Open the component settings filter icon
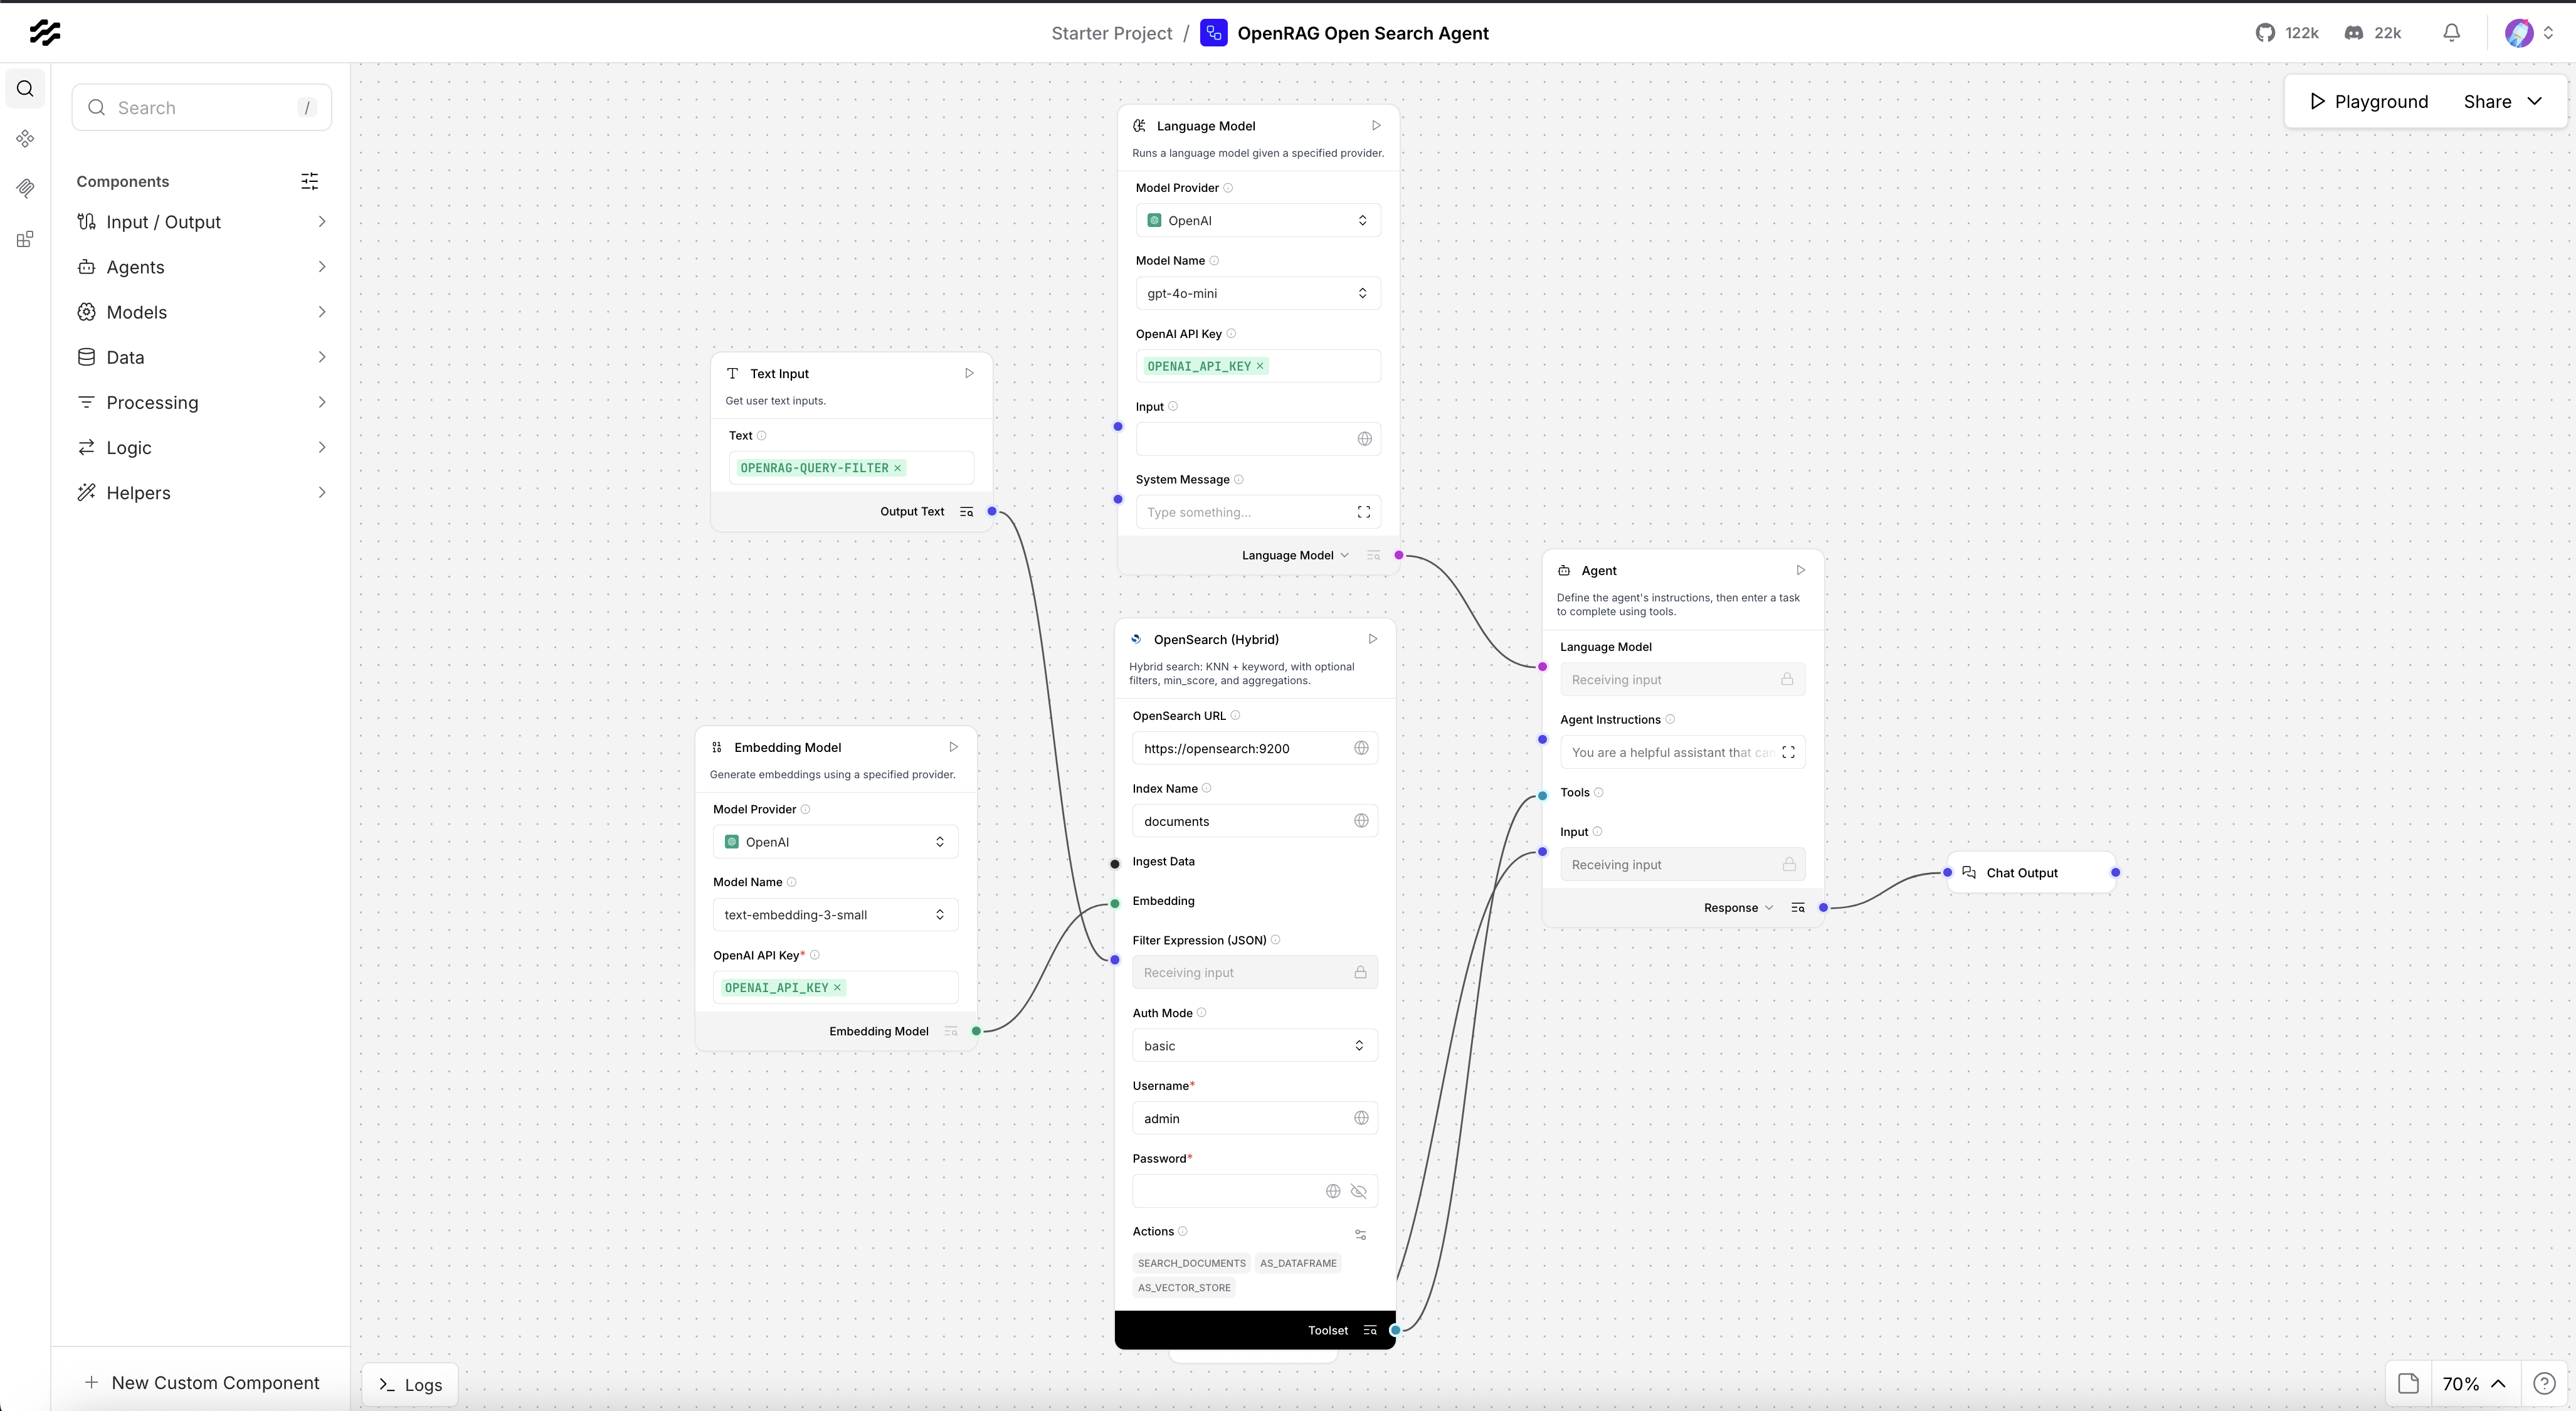The width and height of the screenshot is (2576, 1411). point(310,181)
